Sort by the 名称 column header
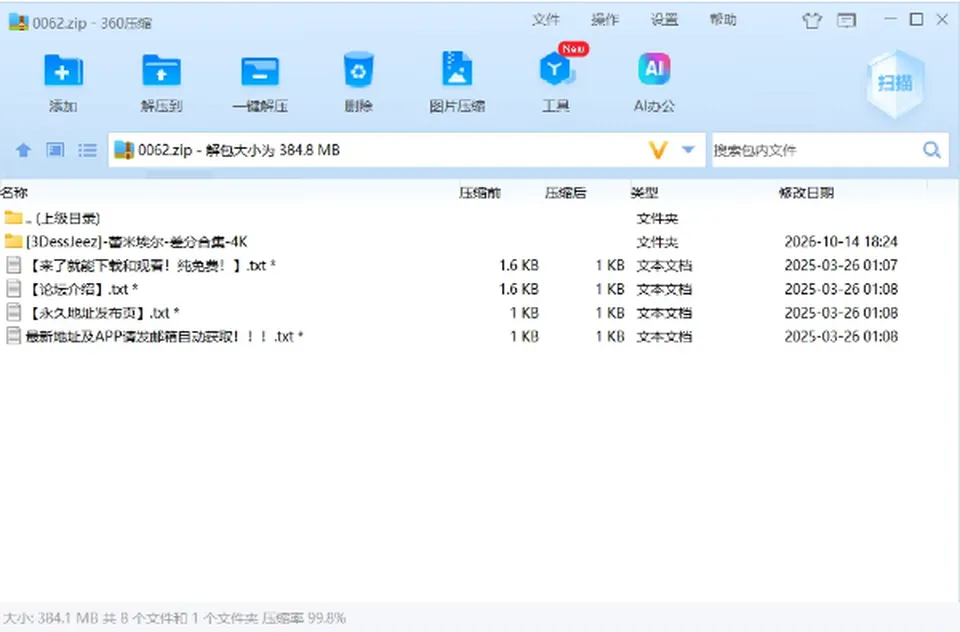 coord(15,193)
